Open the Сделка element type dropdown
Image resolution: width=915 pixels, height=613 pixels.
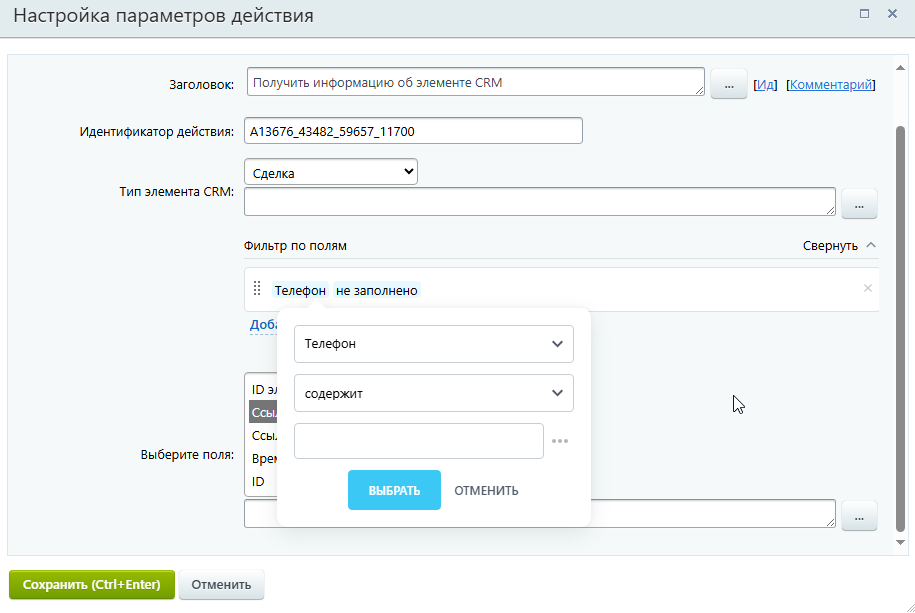point(330,172)
